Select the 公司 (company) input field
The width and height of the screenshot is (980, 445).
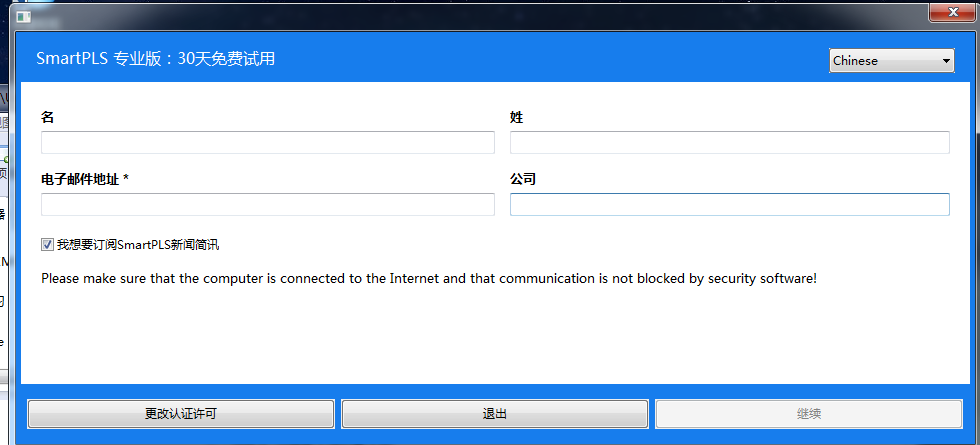coord(729,205)
